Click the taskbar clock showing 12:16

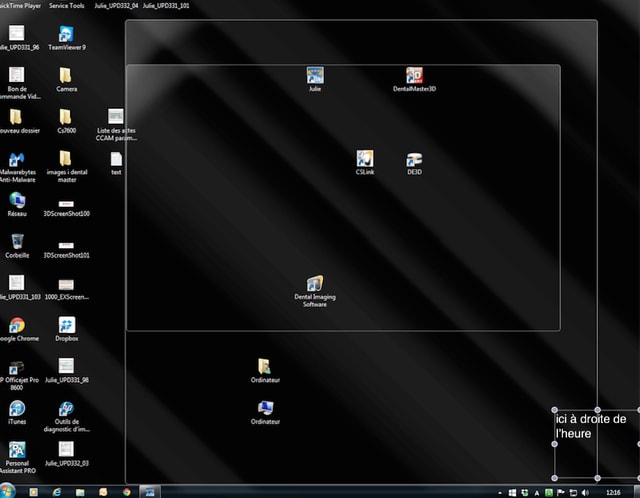(612, 492)
